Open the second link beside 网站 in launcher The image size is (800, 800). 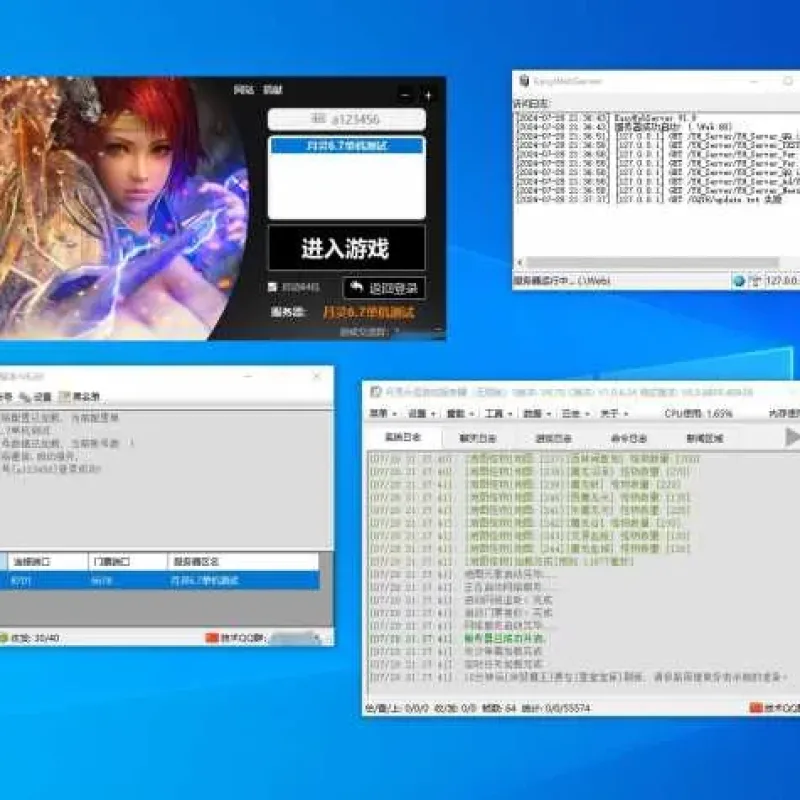(273, 90)
